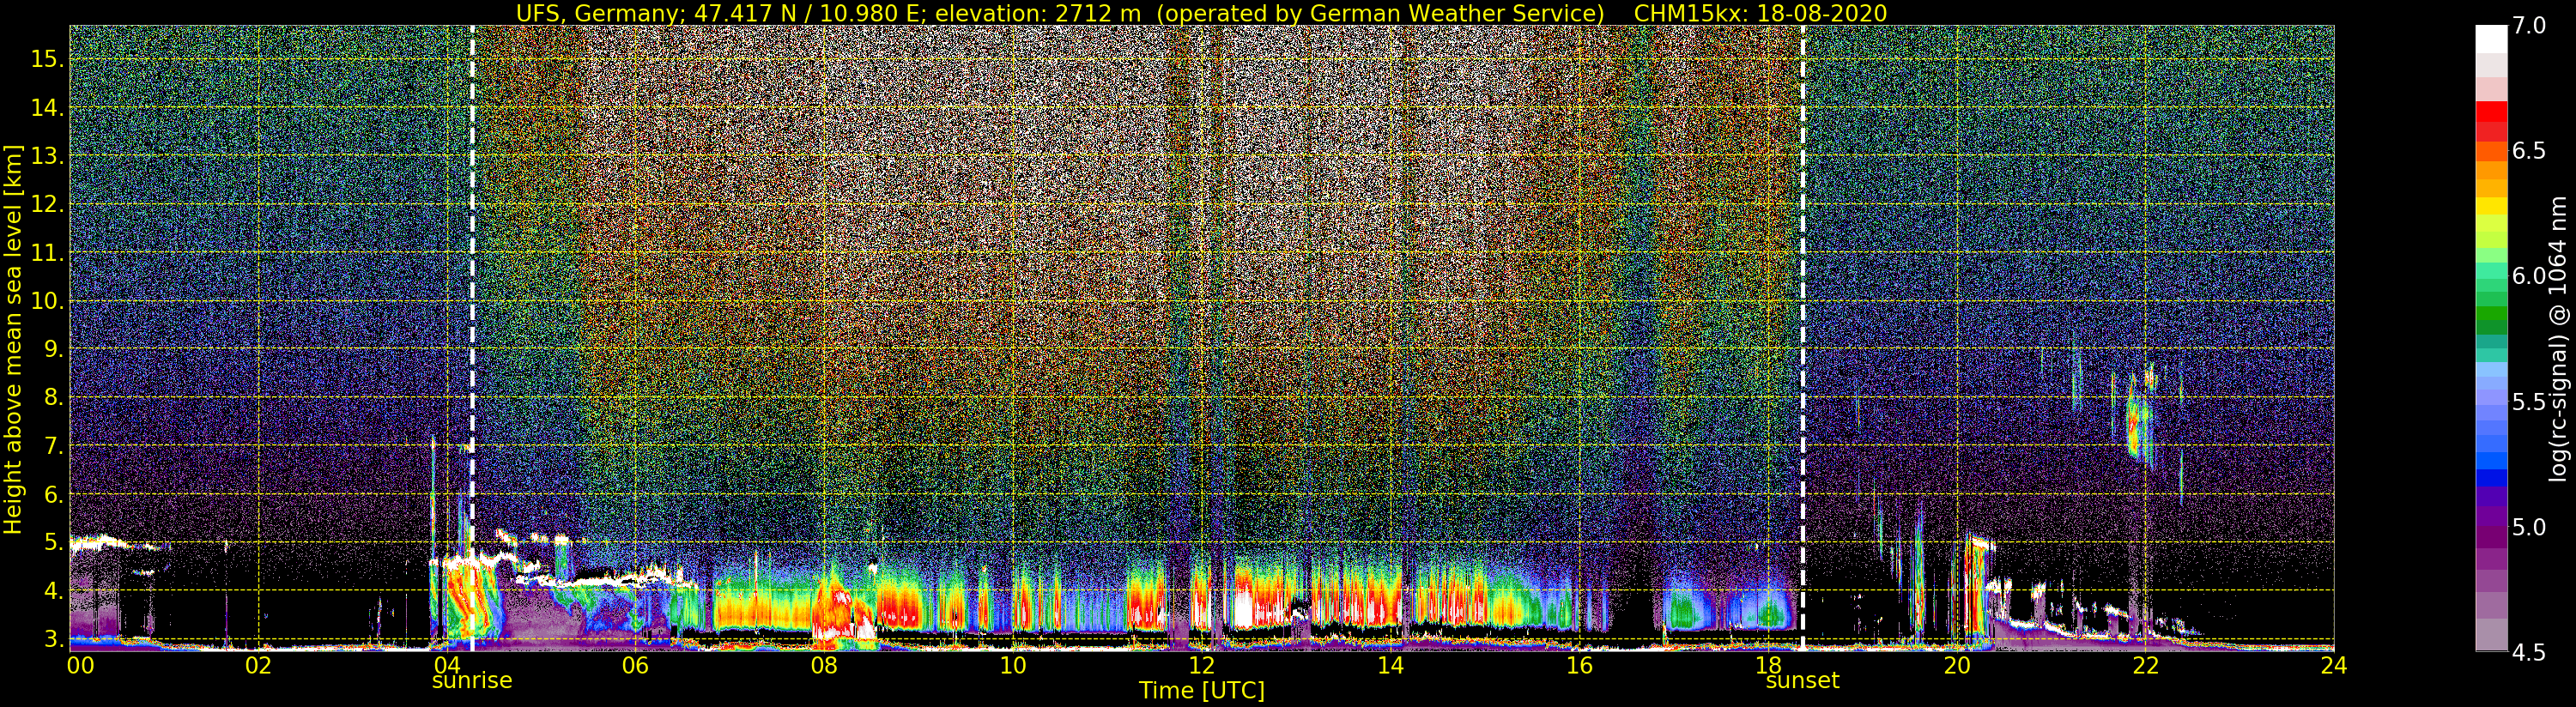Click the 'sunrise' label below the axis

coord(472,681)
